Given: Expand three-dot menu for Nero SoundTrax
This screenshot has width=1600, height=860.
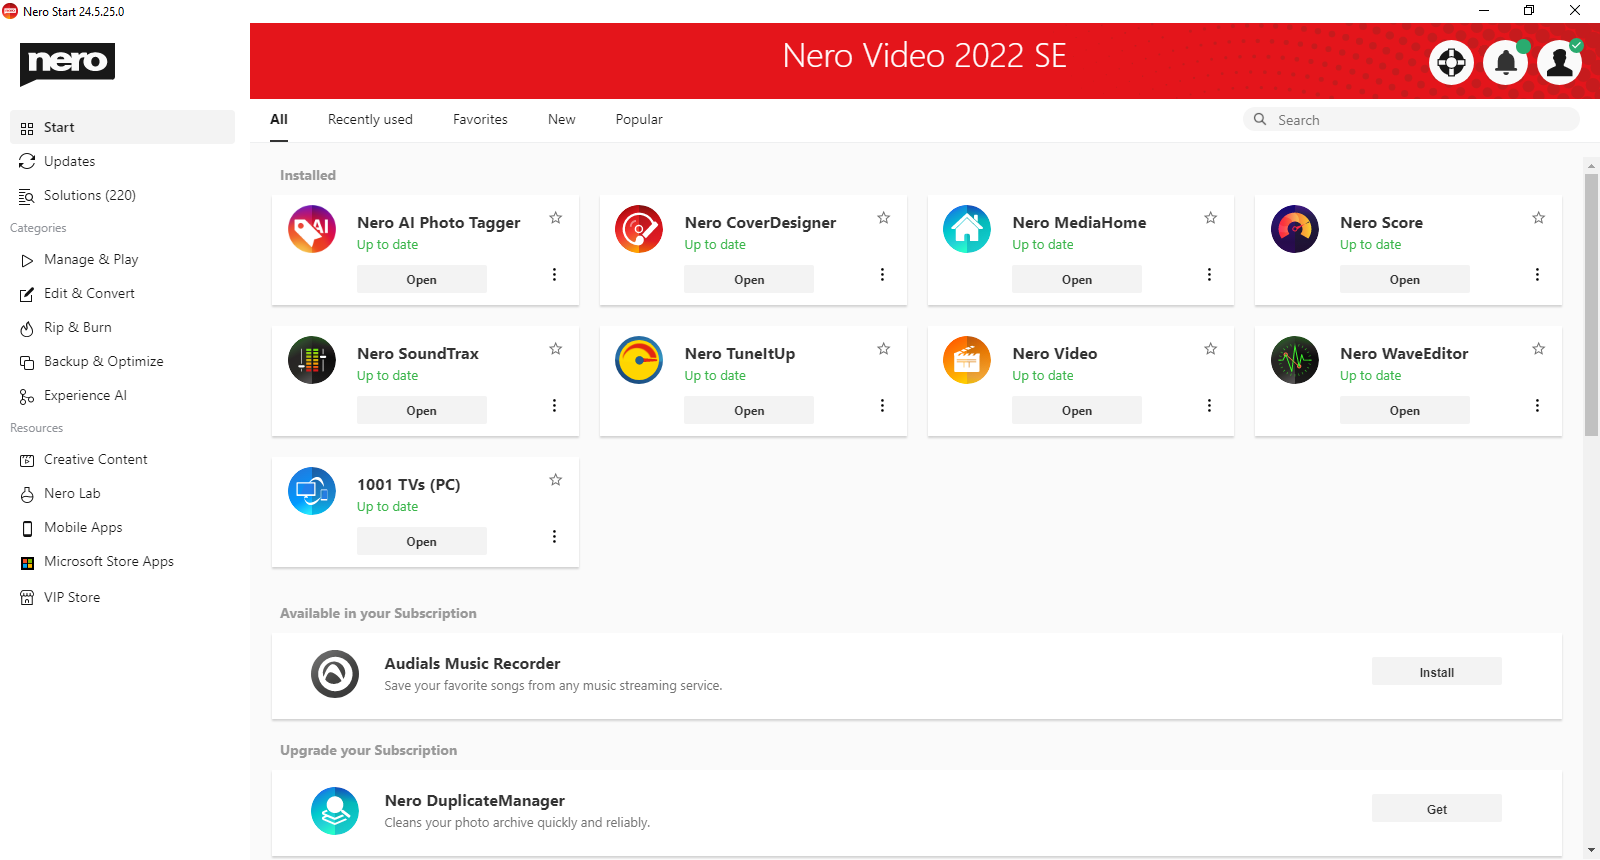Looking at the screenshot, I should click(554, 405).
